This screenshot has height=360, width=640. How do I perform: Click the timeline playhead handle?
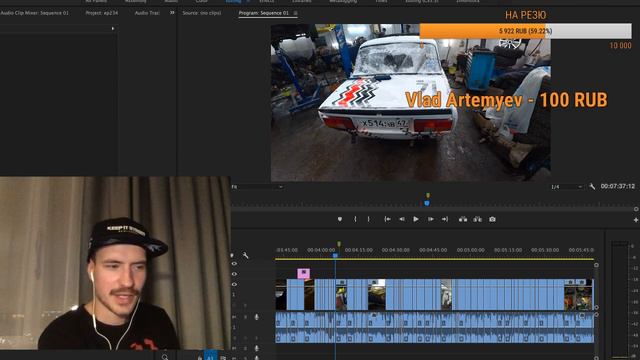(x=335, y=255)
